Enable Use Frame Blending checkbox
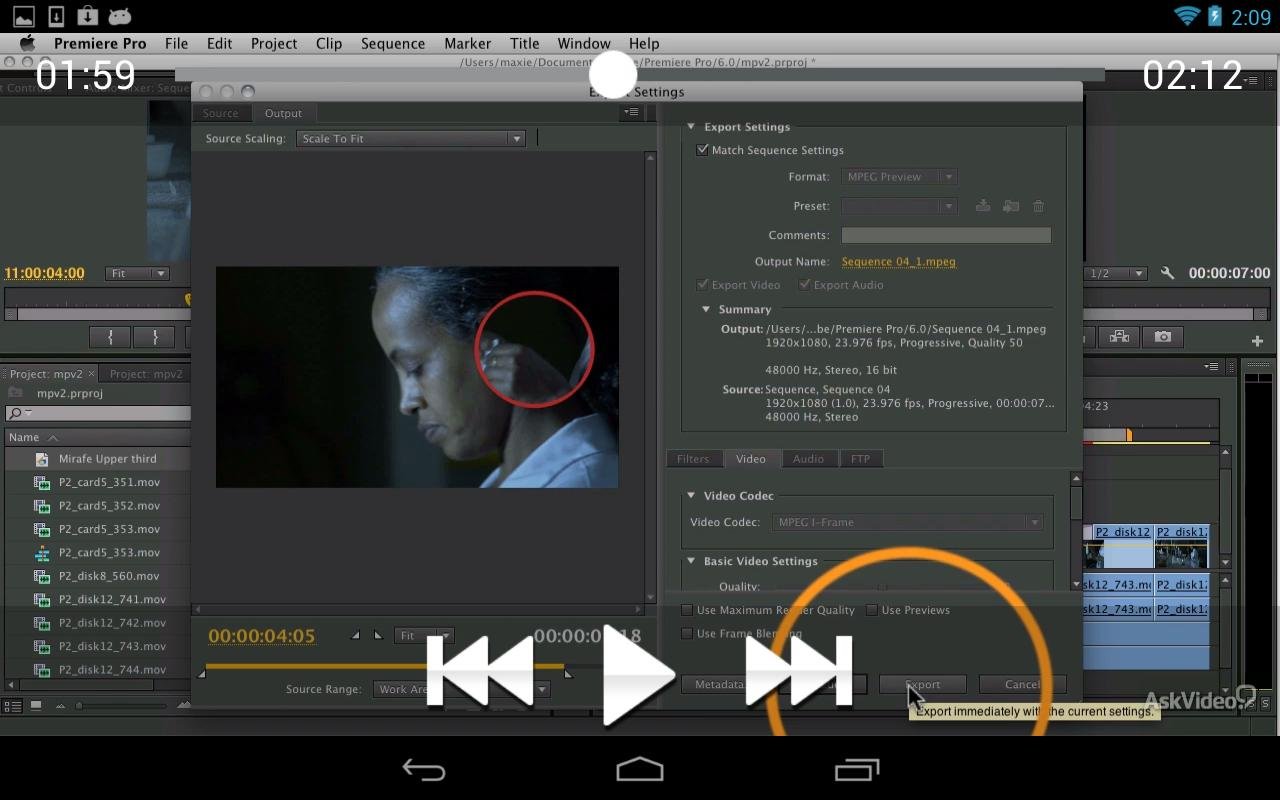 (x=687, y=634)
